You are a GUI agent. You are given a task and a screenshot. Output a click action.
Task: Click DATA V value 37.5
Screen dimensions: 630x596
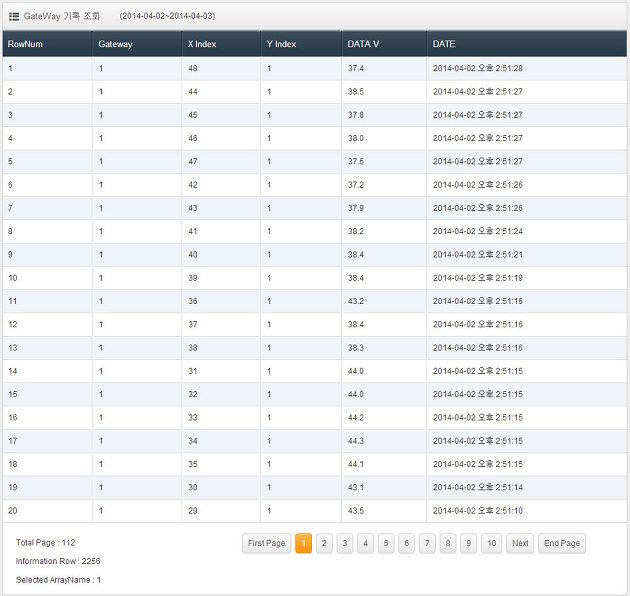356,162
